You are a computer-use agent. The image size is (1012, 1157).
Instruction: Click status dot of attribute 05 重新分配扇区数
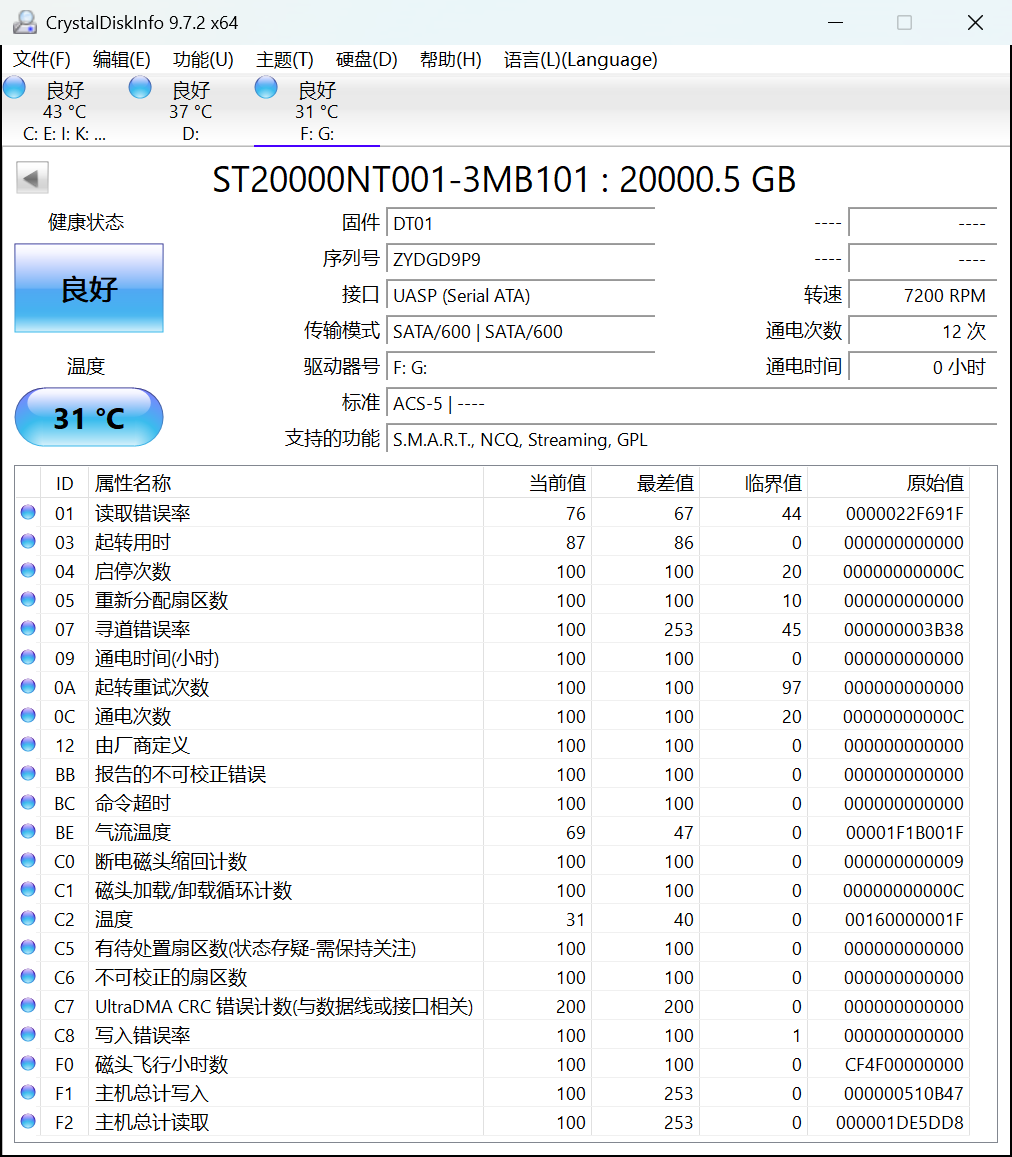(x=28, y=599)
